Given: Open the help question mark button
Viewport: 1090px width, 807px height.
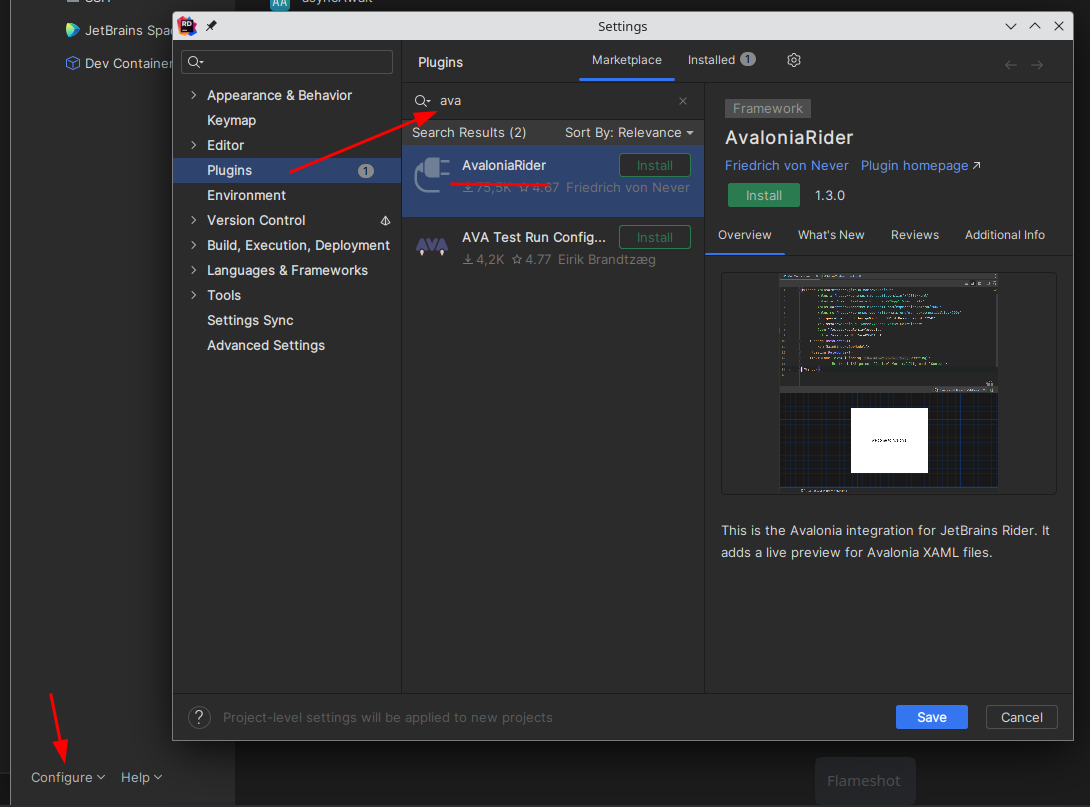Looking at the screenshot, I should tap(200, 717).
